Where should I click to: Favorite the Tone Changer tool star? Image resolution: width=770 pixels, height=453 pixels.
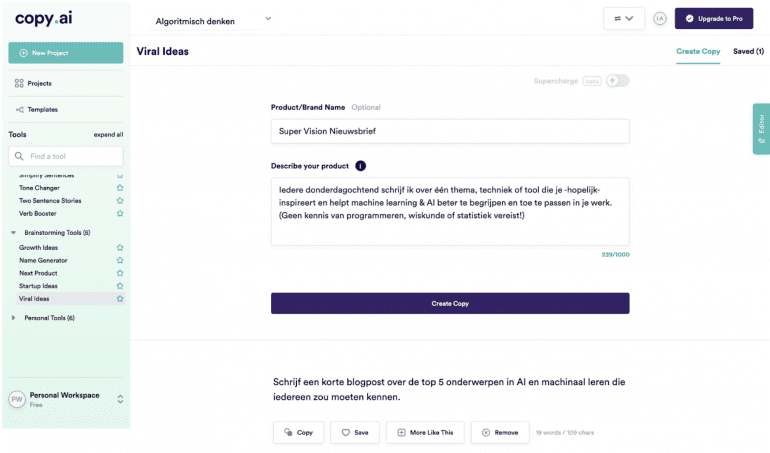point(120,188)
